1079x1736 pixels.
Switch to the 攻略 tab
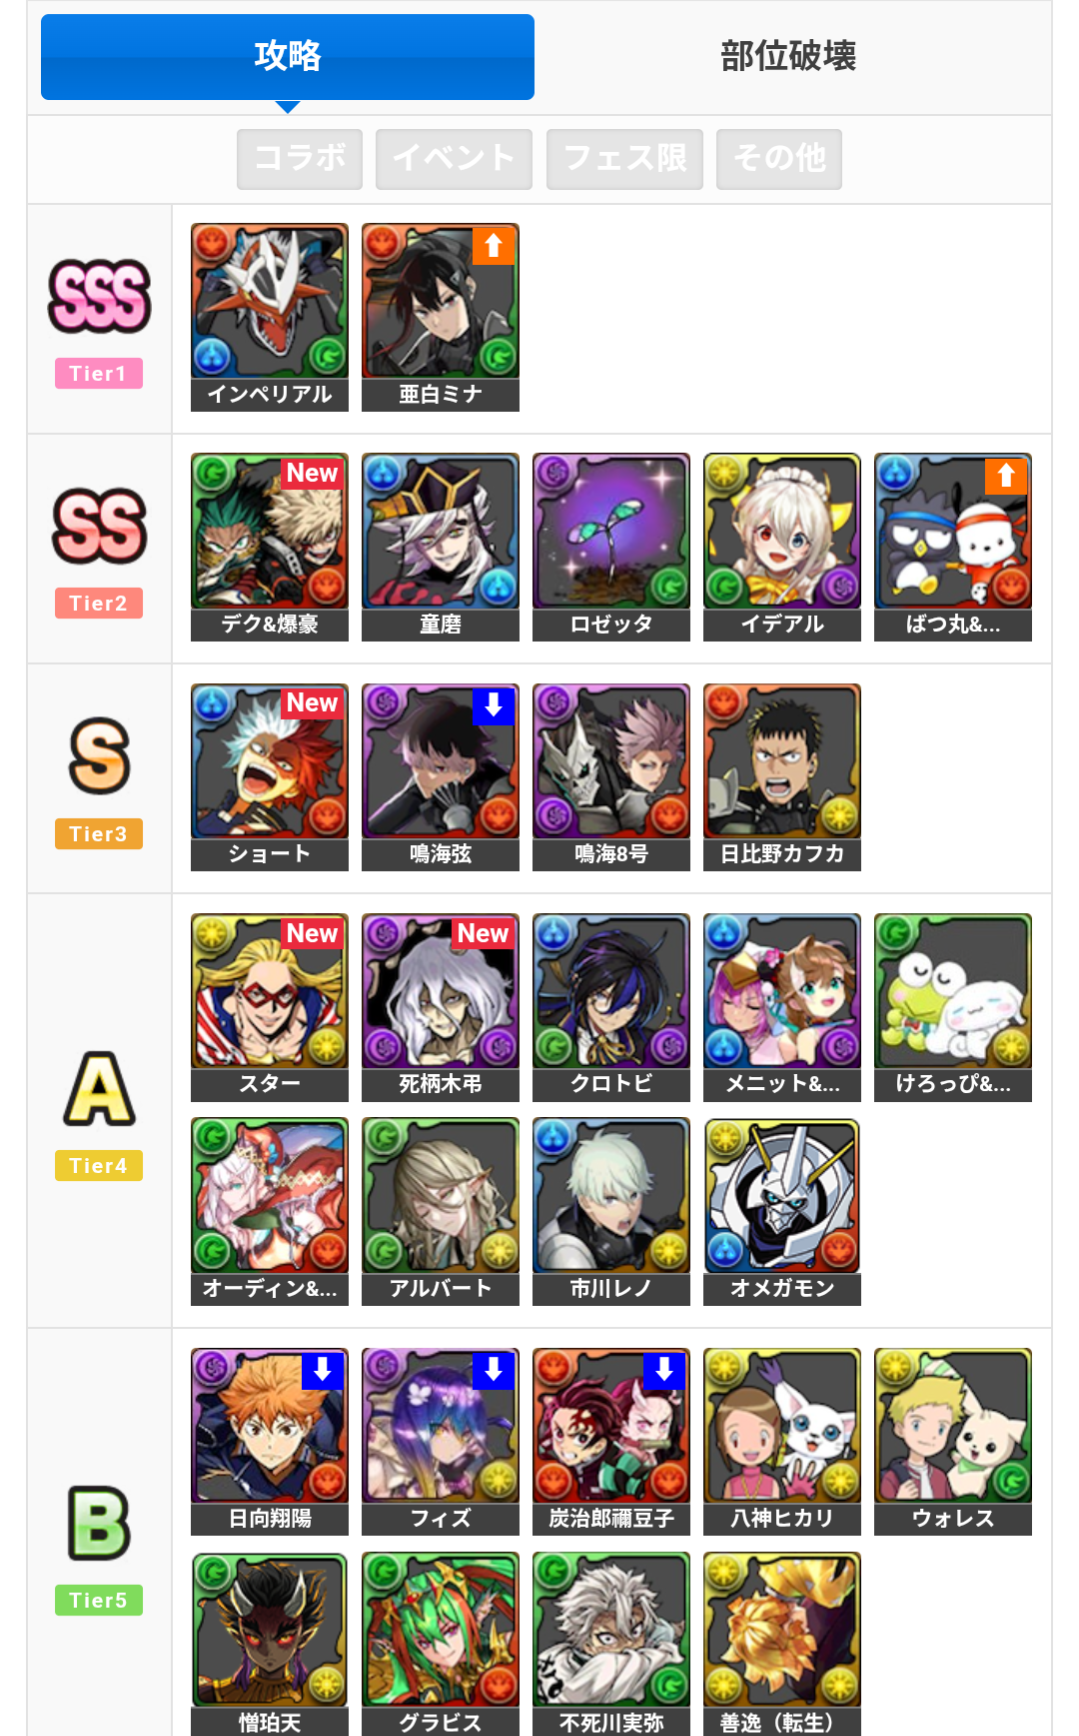(288, 57)
